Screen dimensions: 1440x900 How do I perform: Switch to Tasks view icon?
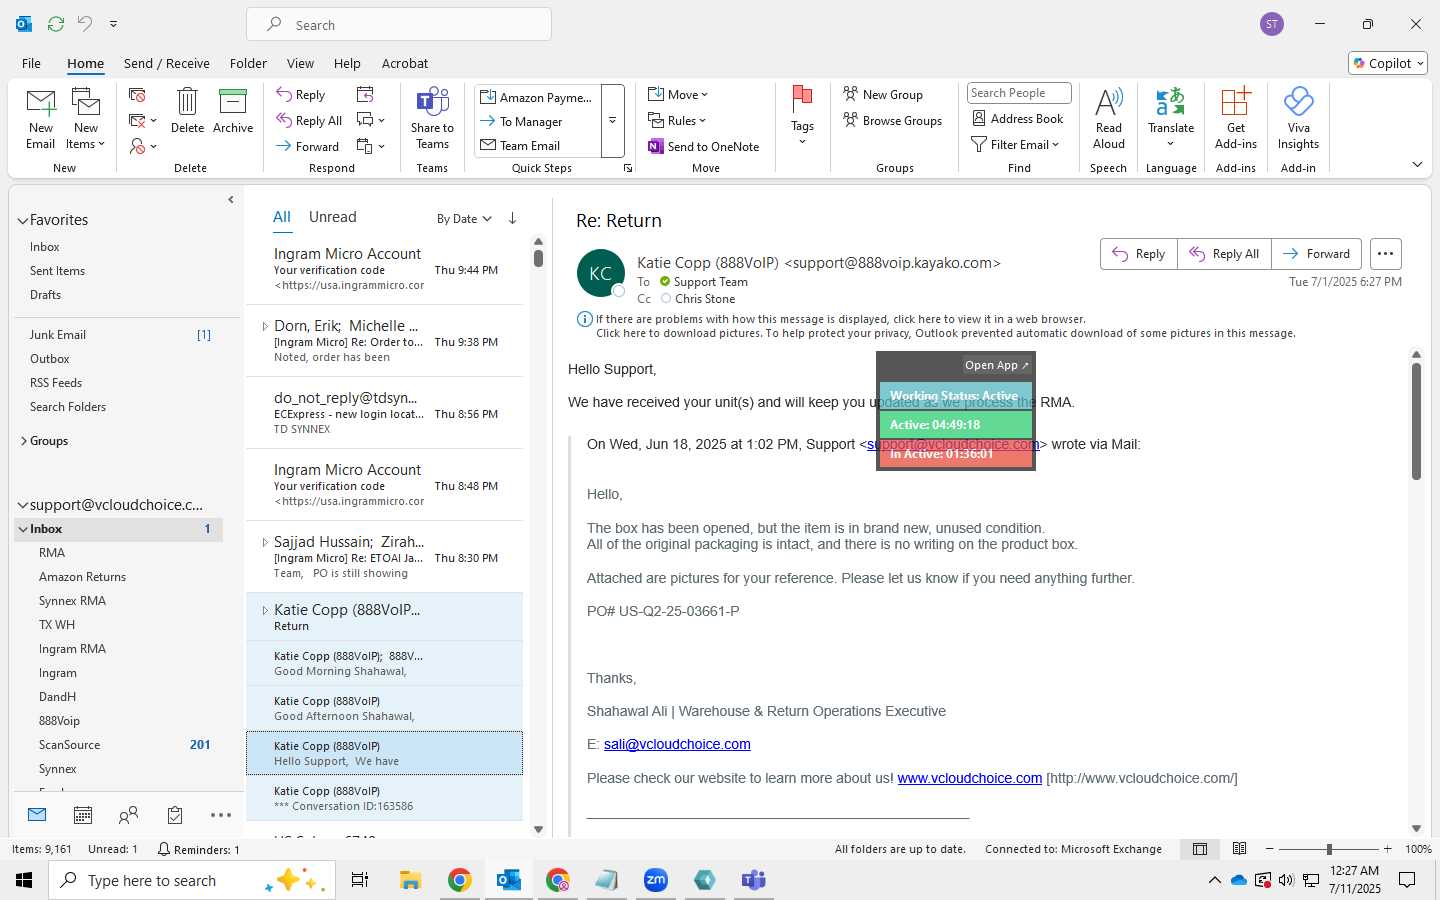coord(175,815)
